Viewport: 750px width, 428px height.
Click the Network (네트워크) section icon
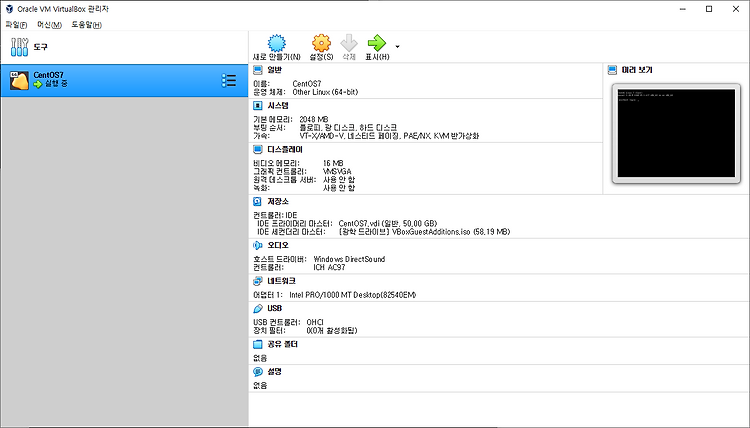point(258,281)
